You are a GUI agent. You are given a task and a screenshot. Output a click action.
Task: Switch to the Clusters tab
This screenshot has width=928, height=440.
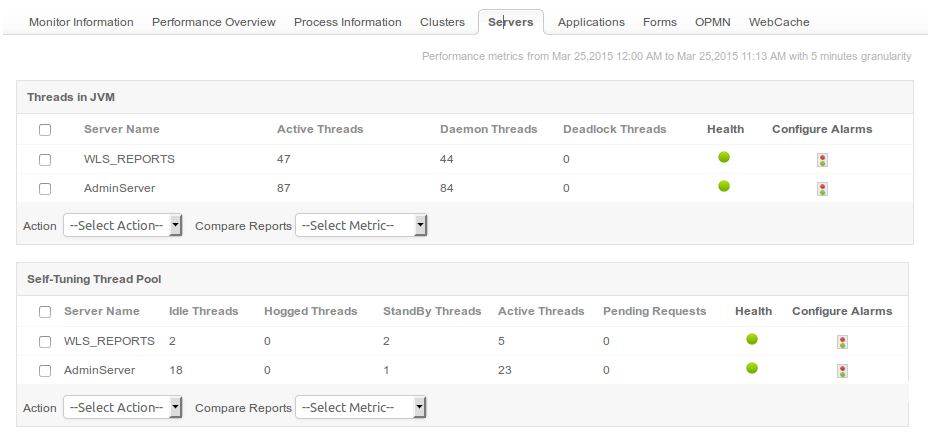click(x=442, y=22)
